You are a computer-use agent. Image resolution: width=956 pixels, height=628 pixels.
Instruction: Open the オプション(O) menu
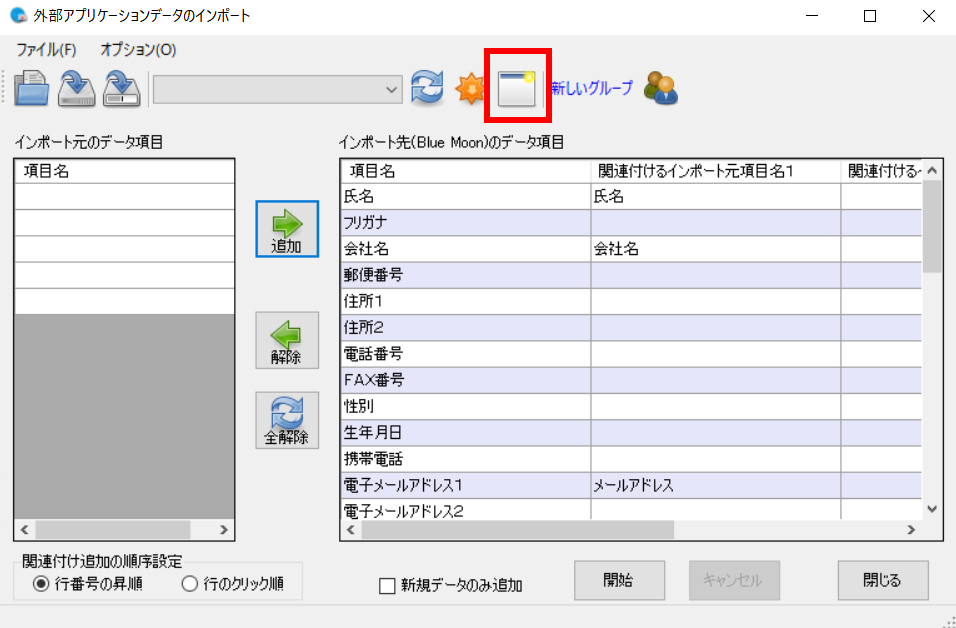point(138,49)
